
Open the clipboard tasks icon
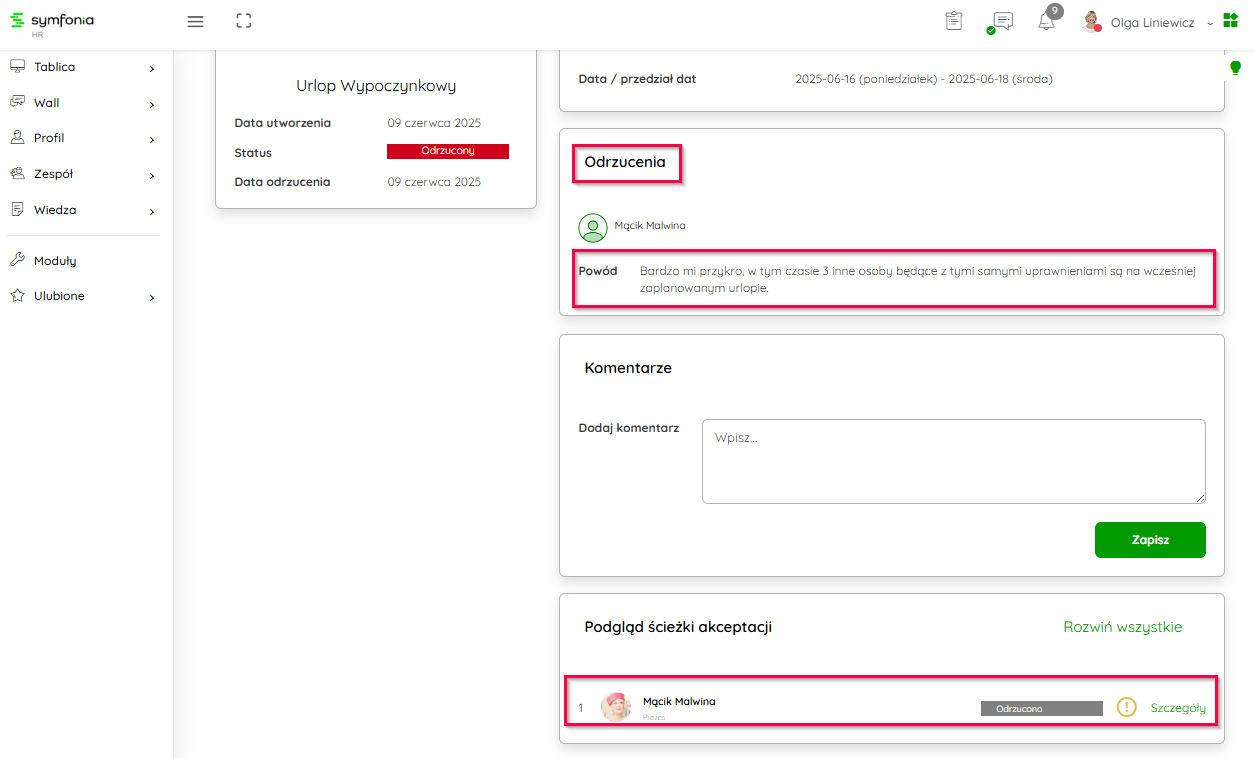coord(954,21)
